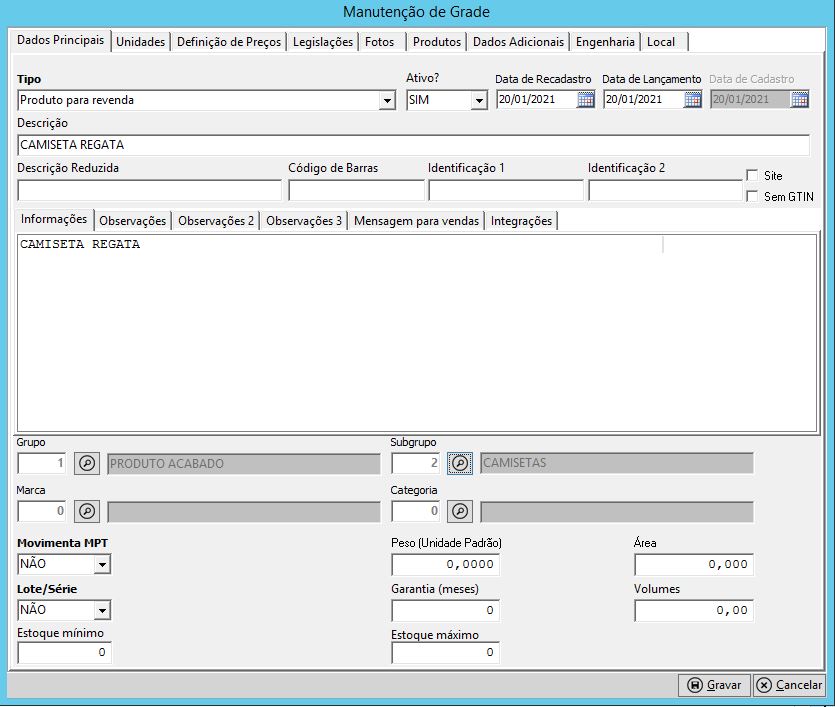Click the Cancelar button
This screenshot has height=707, width=835.
point(789,685)
